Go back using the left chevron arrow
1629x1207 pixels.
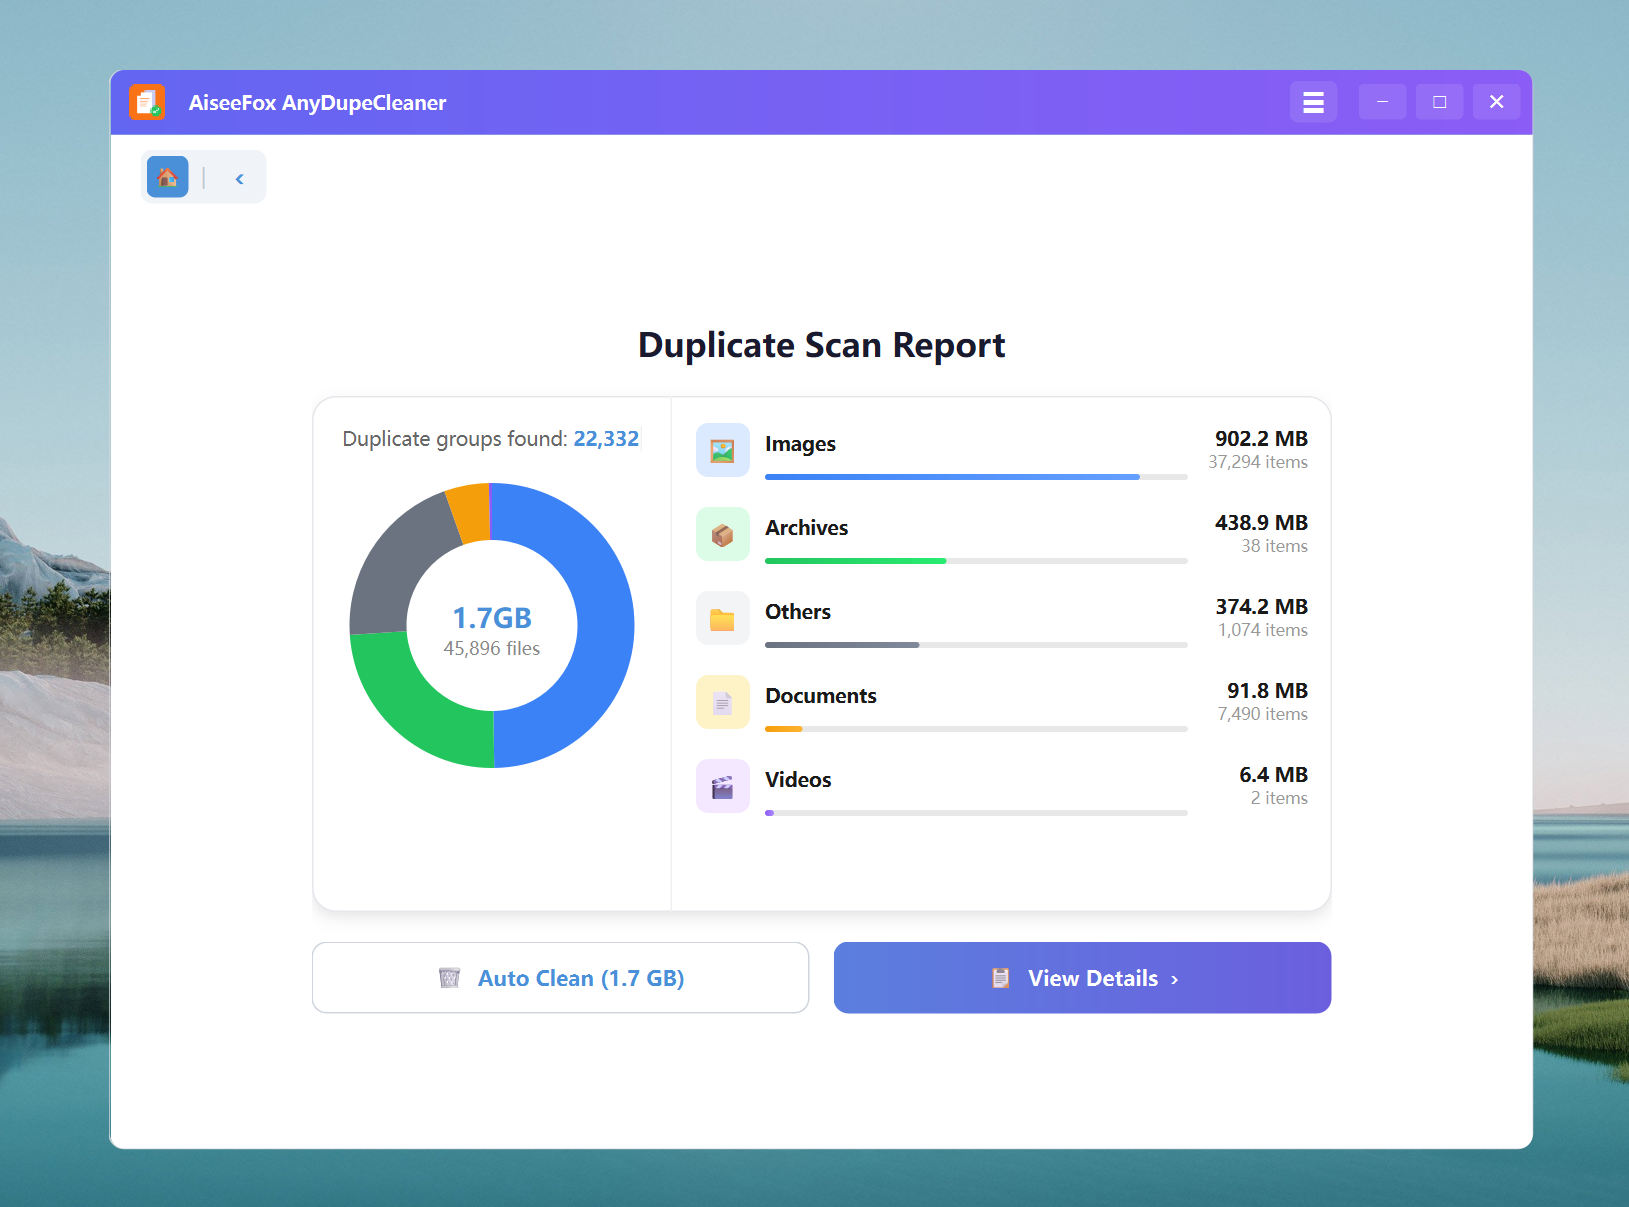[x=240, y=179]
